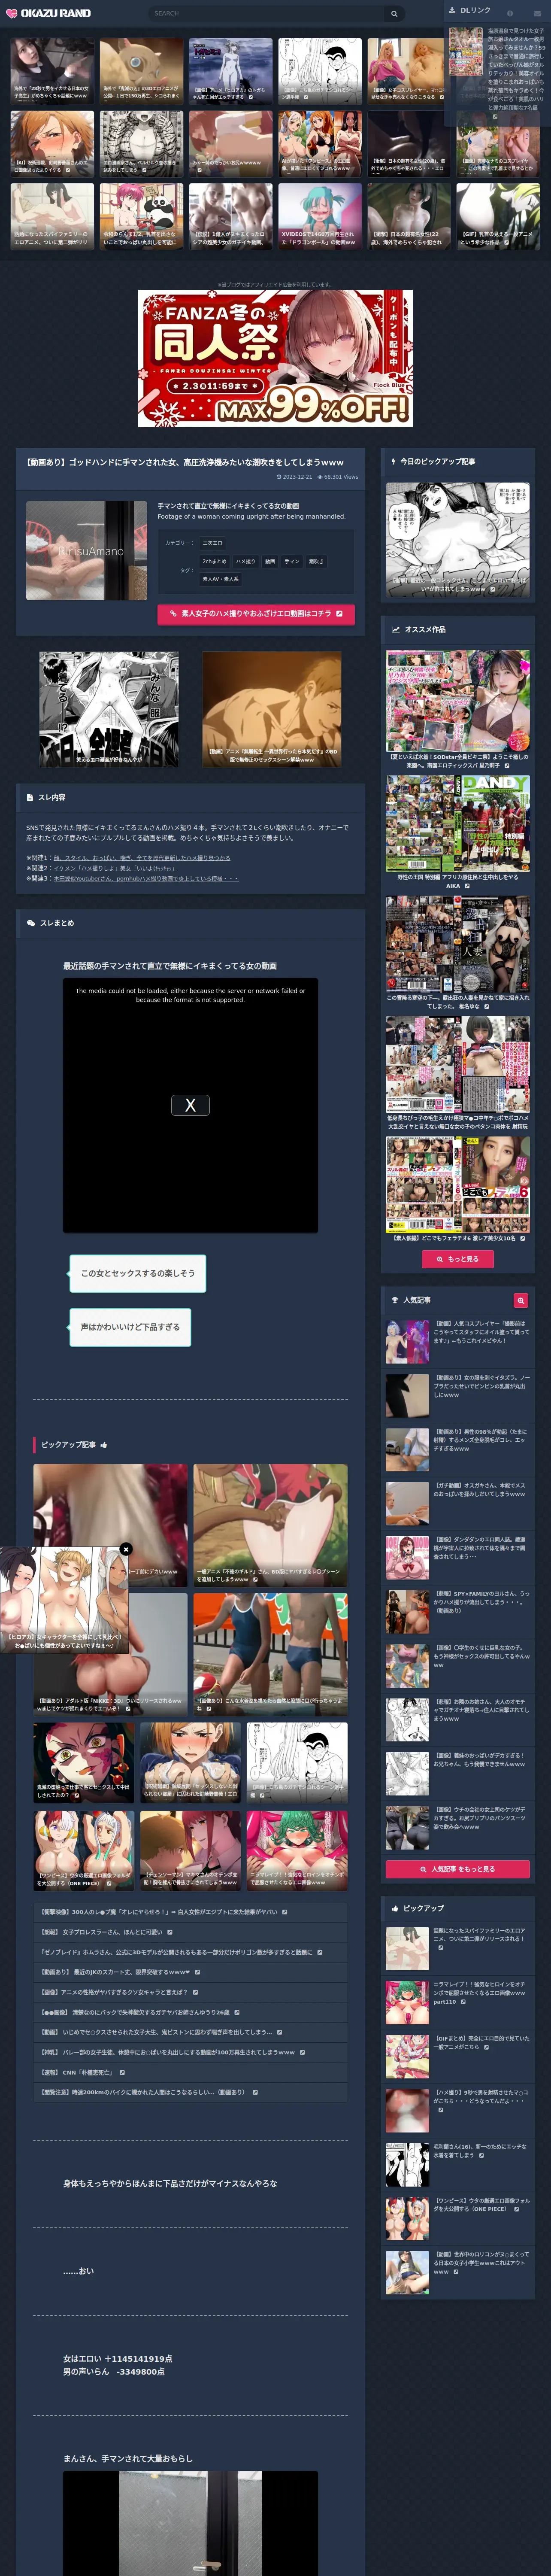Click the trophy icon beside 人気記事
Screen dimensions: 551x2576
tap(395, 1300)
